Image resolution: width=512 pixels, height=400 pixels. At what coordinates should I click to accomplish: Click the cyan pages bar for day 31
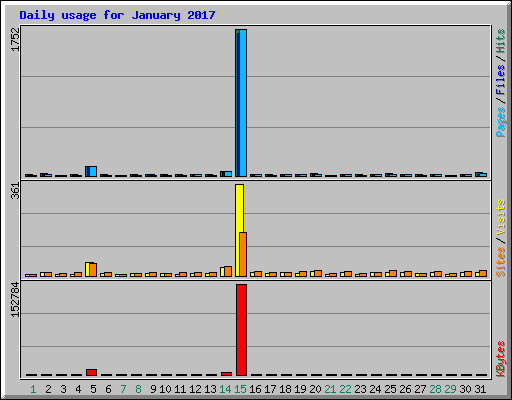point(483,175)
